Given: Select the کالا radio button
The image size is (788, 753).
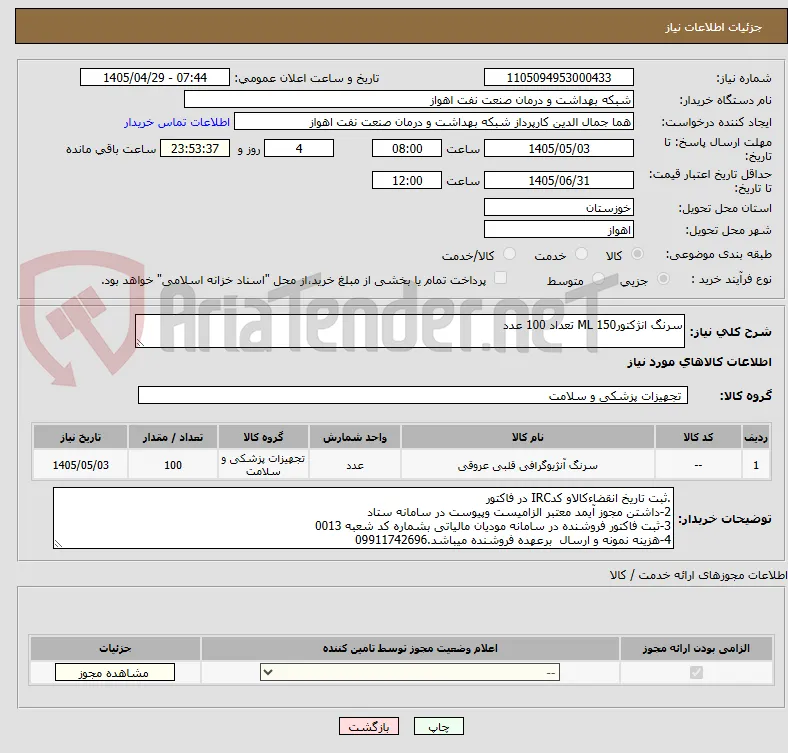Looking at the screenshot, I should tap(637, 254).
